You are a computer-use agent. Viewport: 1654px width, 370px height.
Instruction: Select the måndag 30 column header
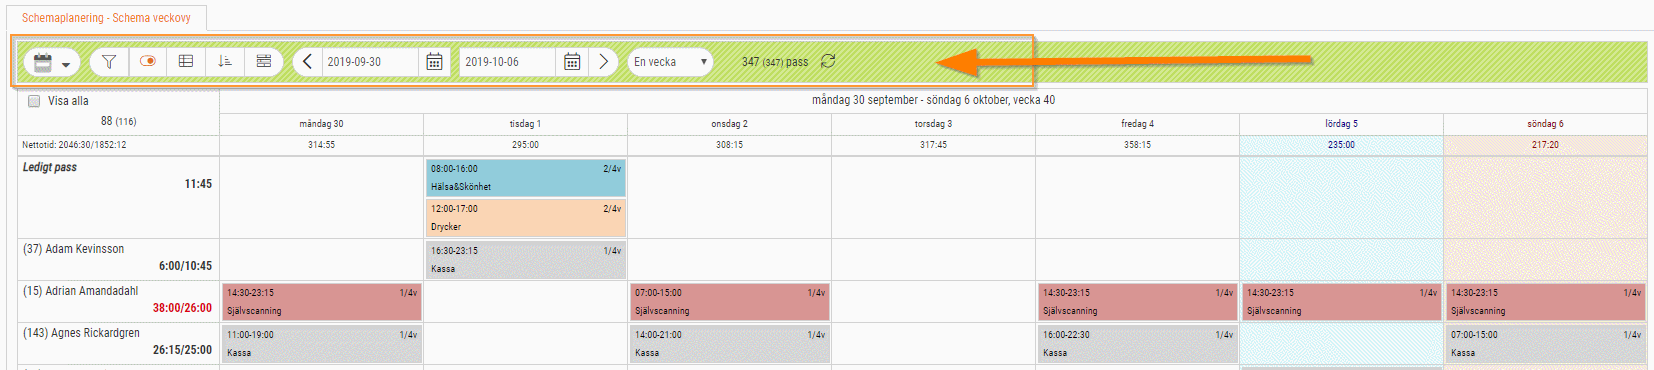[321, 124]
